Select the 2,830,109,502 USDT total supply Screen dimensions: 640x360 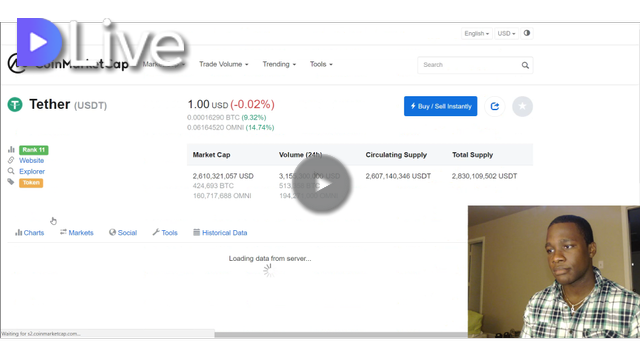click(x=484, y=176)
